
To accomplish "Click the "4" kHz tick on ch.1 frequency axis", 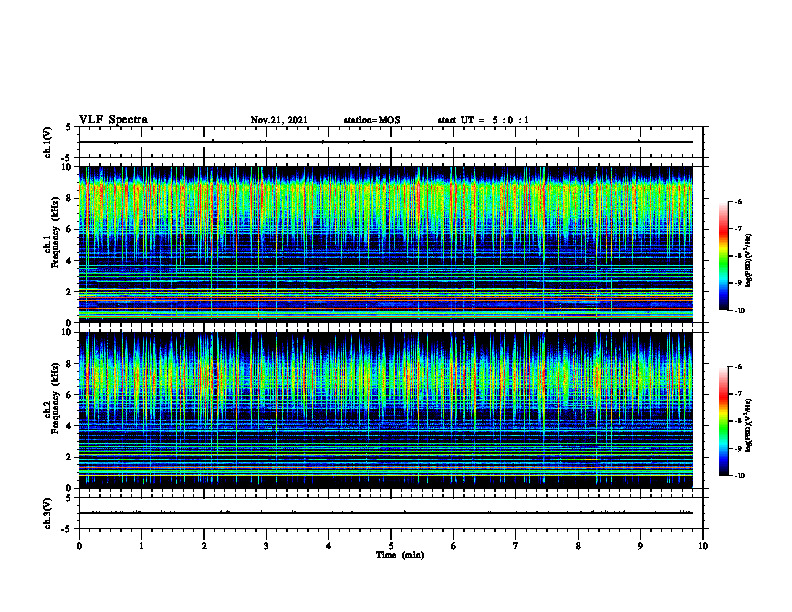I will 70,261.
